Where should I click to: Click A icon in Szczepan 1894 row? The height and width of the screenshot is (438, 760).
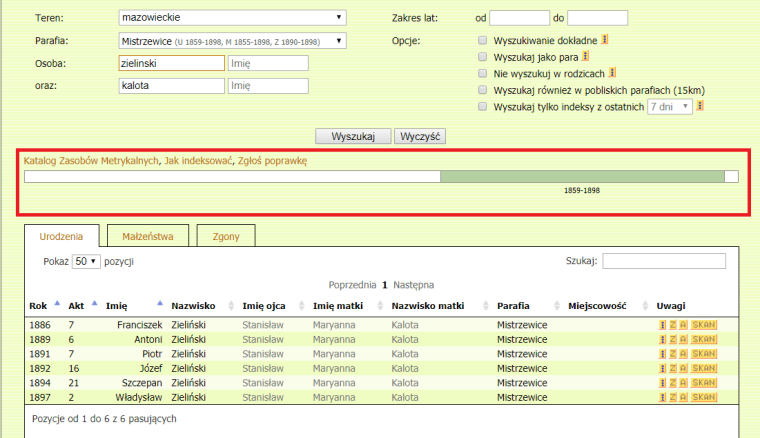683,383
